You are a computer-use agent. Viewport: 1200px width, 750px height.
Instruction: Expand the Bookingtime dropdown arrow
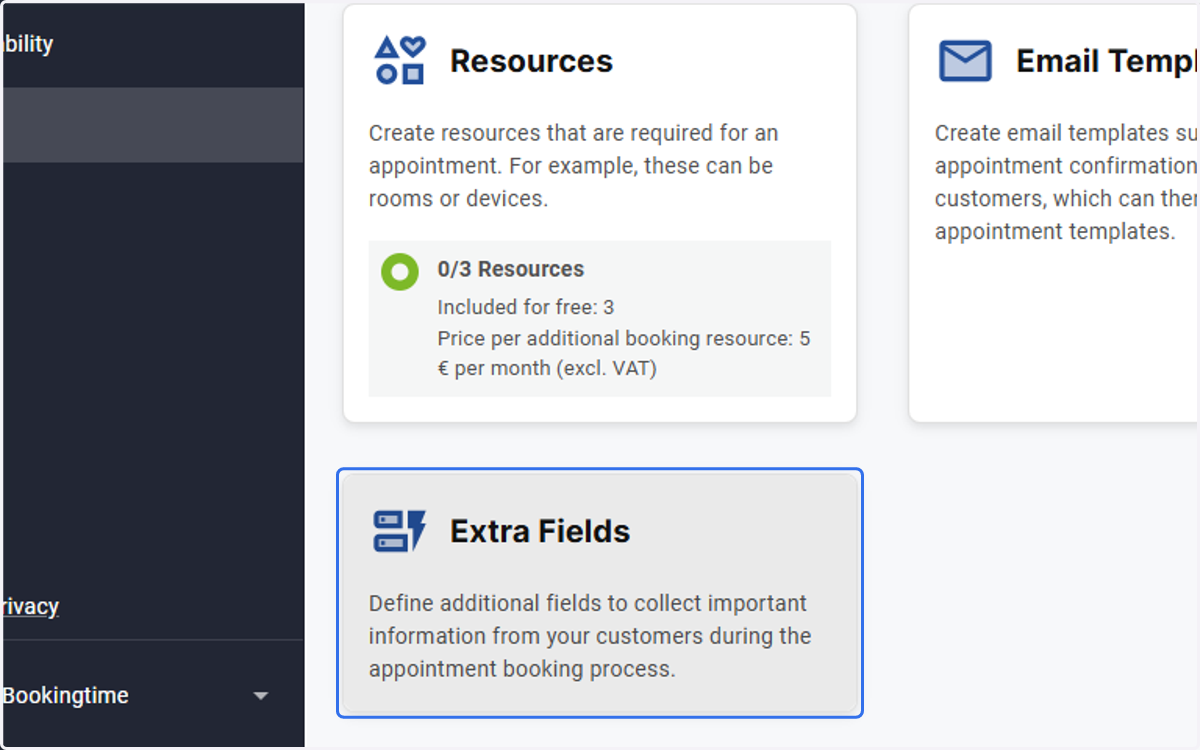[x=261, y=696]
